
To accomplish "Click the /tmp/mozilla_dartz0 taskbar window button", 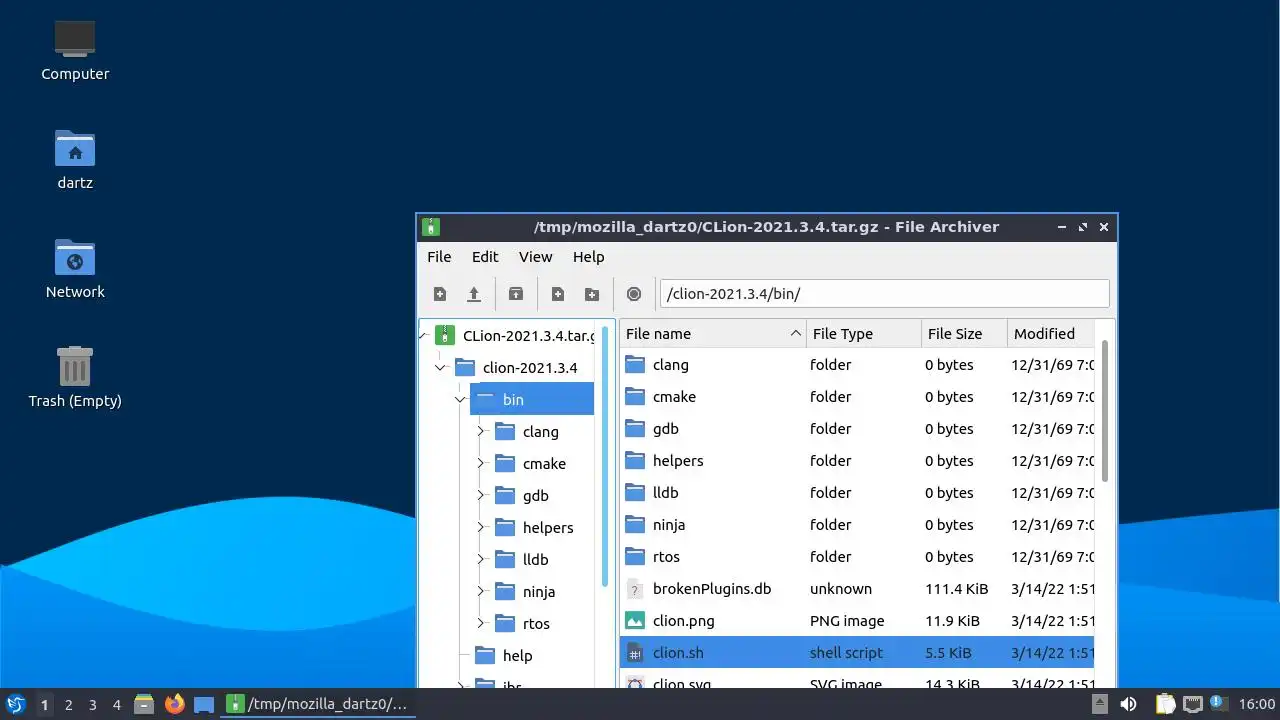I will [x=317, y=704].
